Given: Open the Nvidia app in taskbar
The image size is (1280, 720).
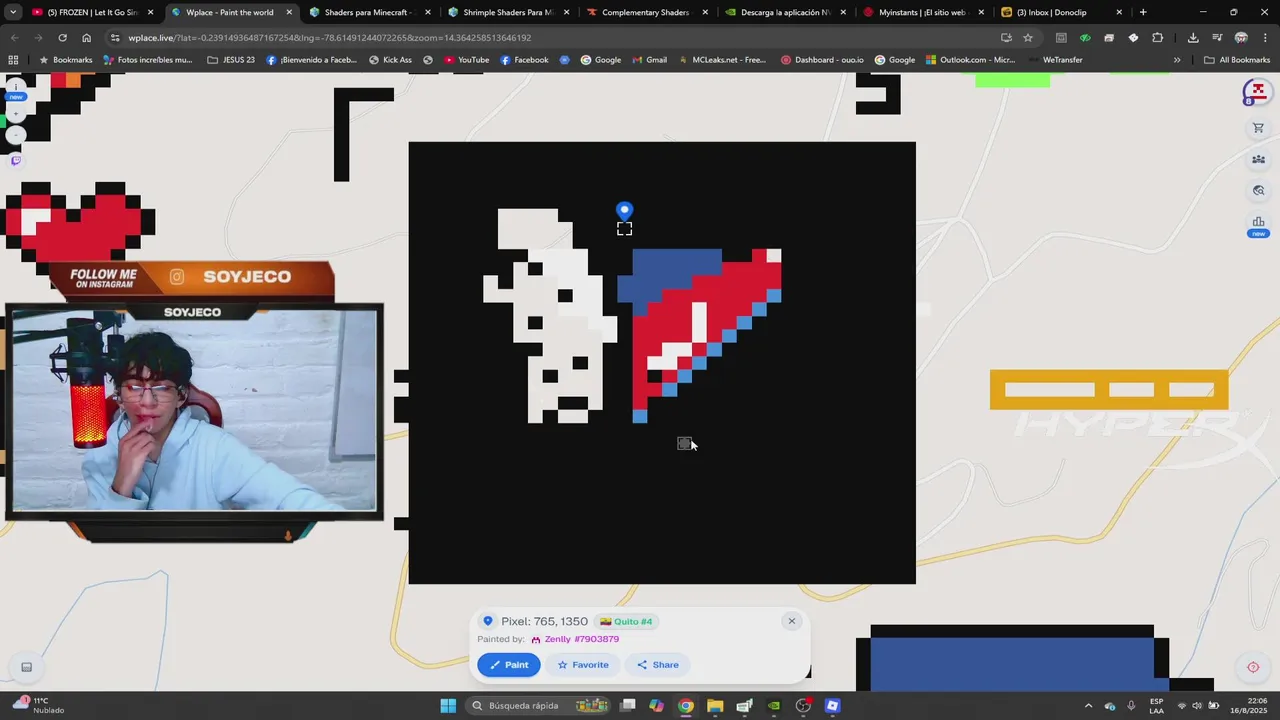Looking at the screenshot, I should coord(774,706).
